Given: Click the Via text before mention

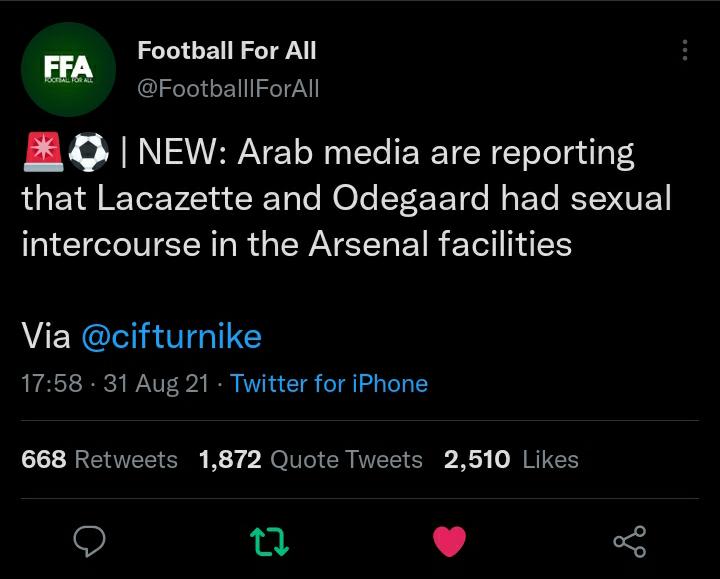Looking at the screenshot, I should [x=46, y=337].
